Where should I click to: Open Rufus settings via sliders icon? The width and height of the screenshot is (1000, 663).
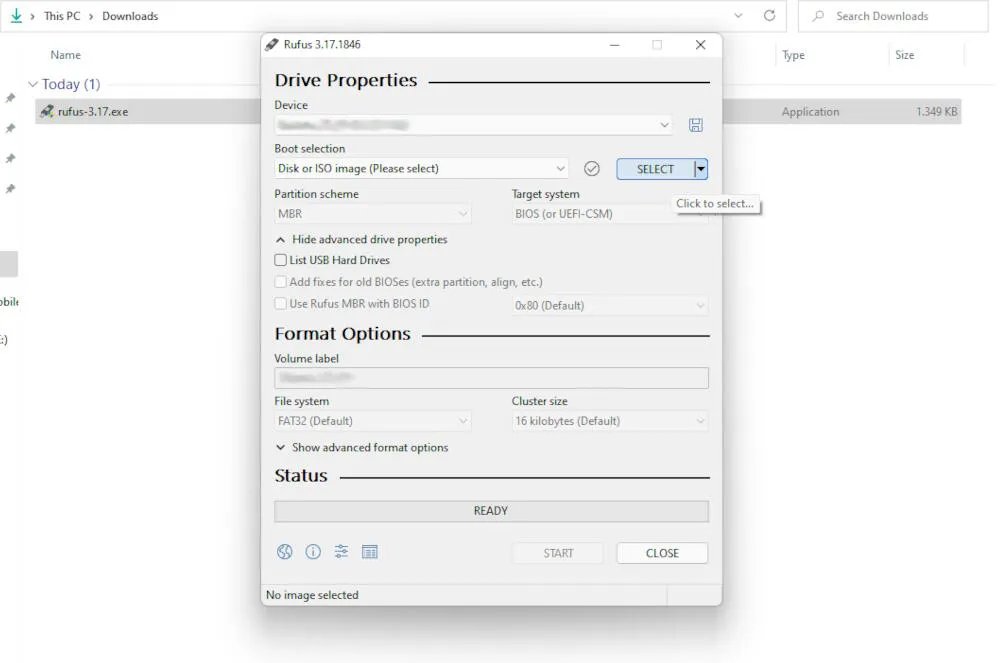[x=341, y=551]
